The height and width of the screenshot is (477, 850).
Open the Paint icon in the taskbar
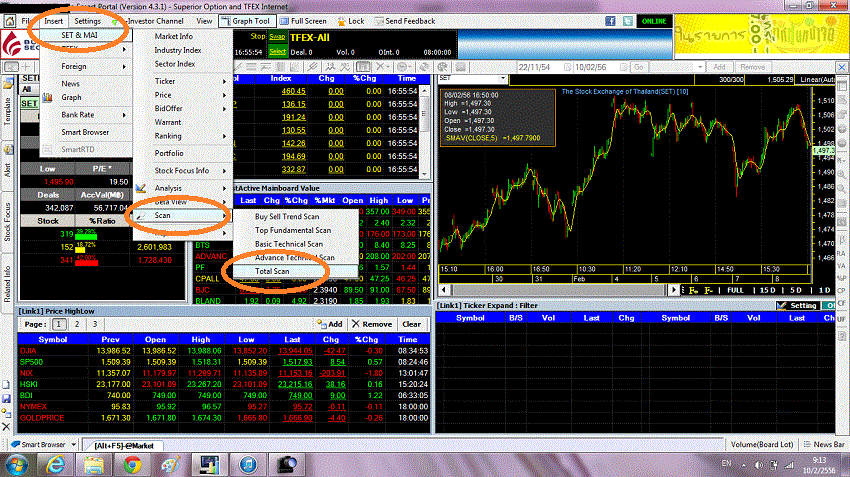pos(170,465)
